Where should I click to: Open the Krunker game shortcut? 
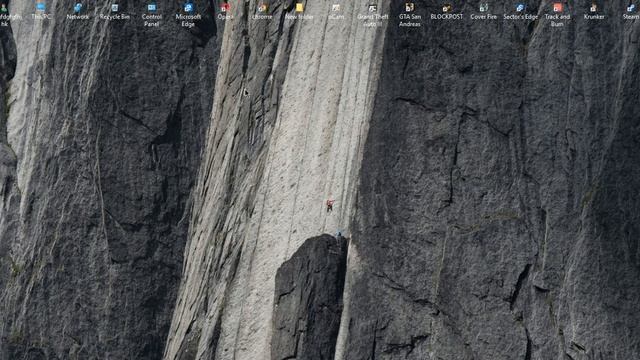click(x=594, y=11)
